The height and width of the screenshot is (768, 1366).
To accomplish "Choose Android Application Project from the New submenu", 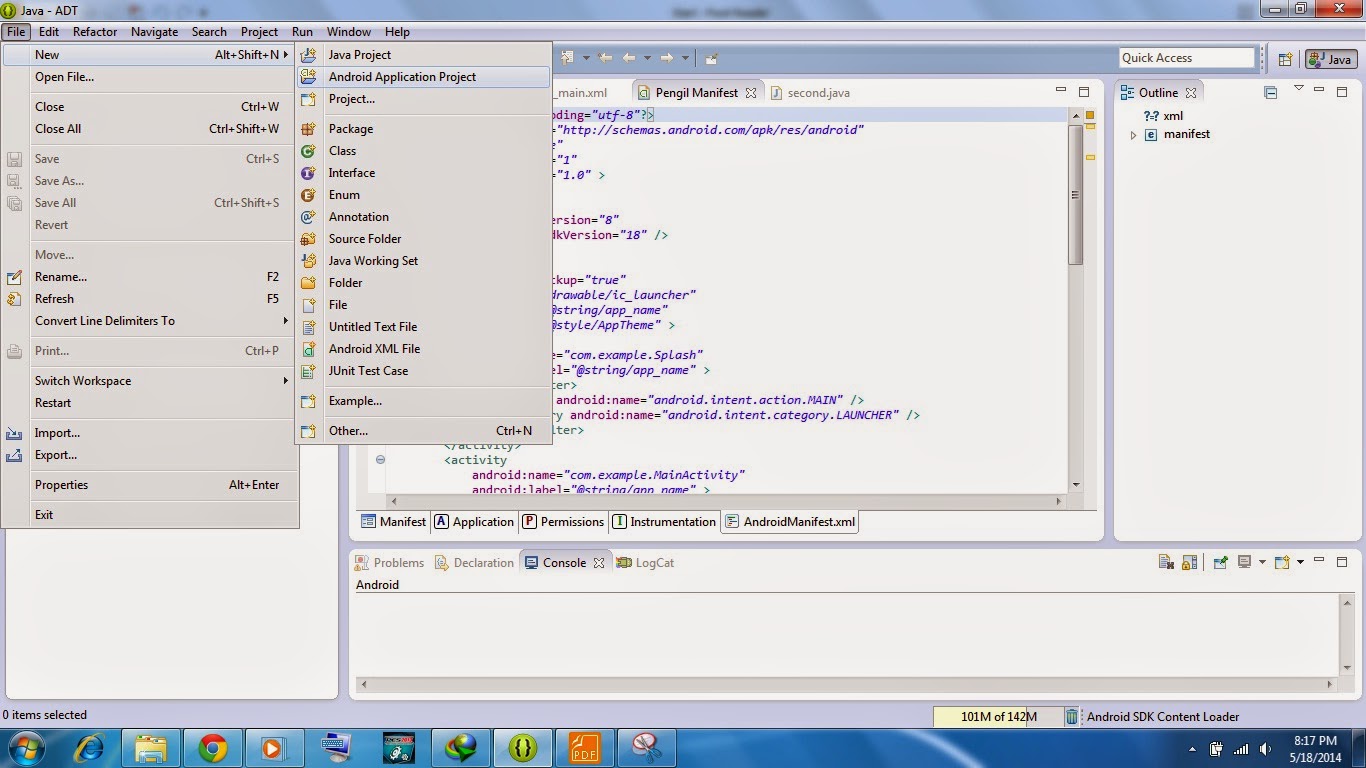I will (x=423, y=77).
